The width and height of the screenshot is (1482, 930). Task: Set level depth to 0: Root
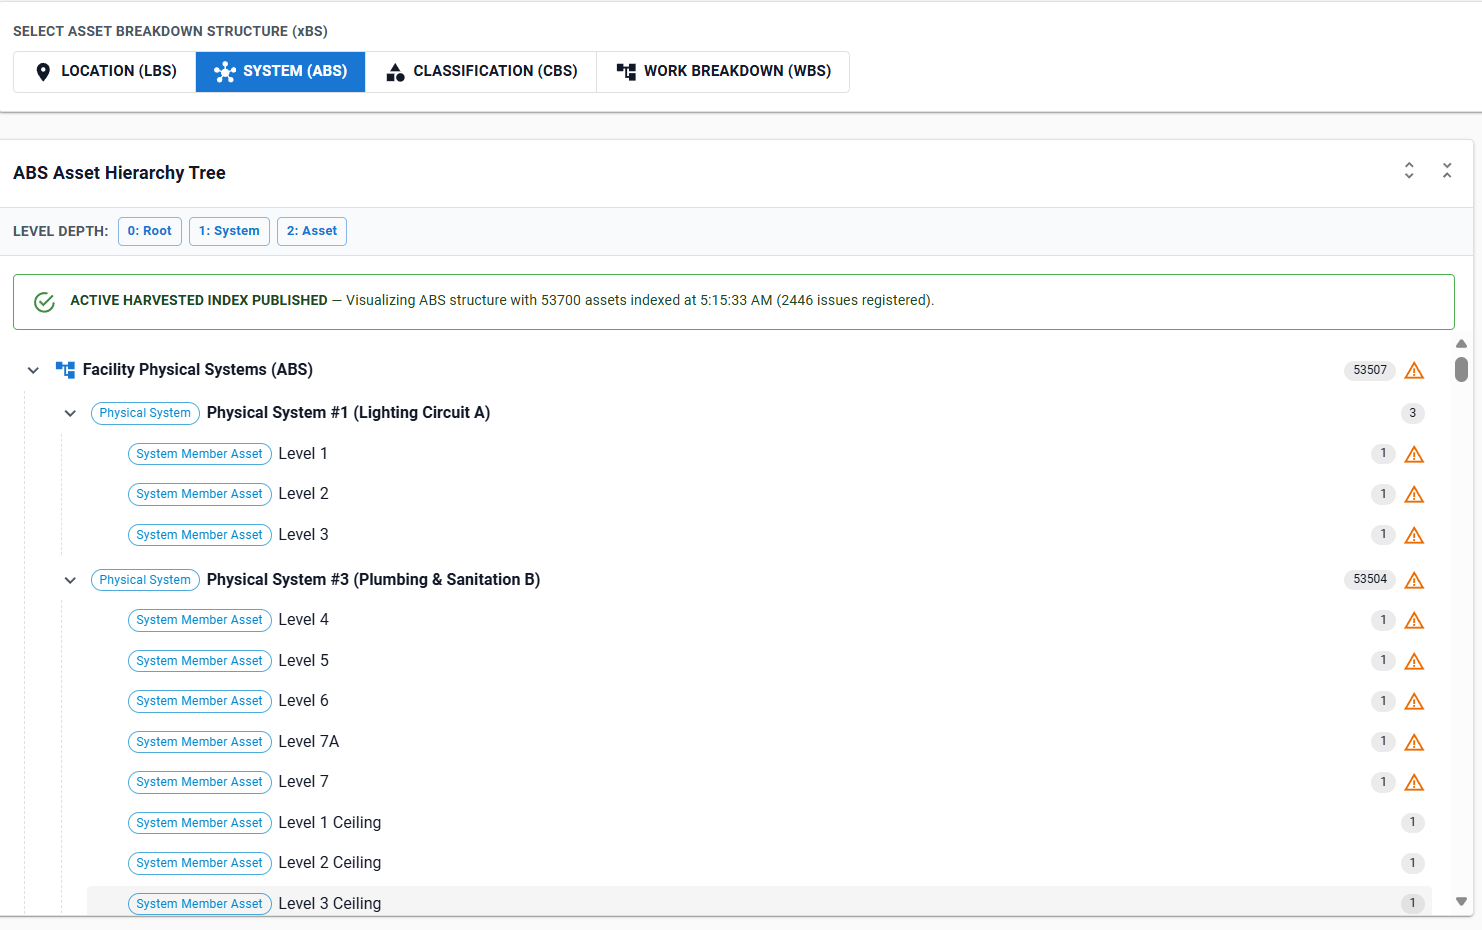point(150,231)
